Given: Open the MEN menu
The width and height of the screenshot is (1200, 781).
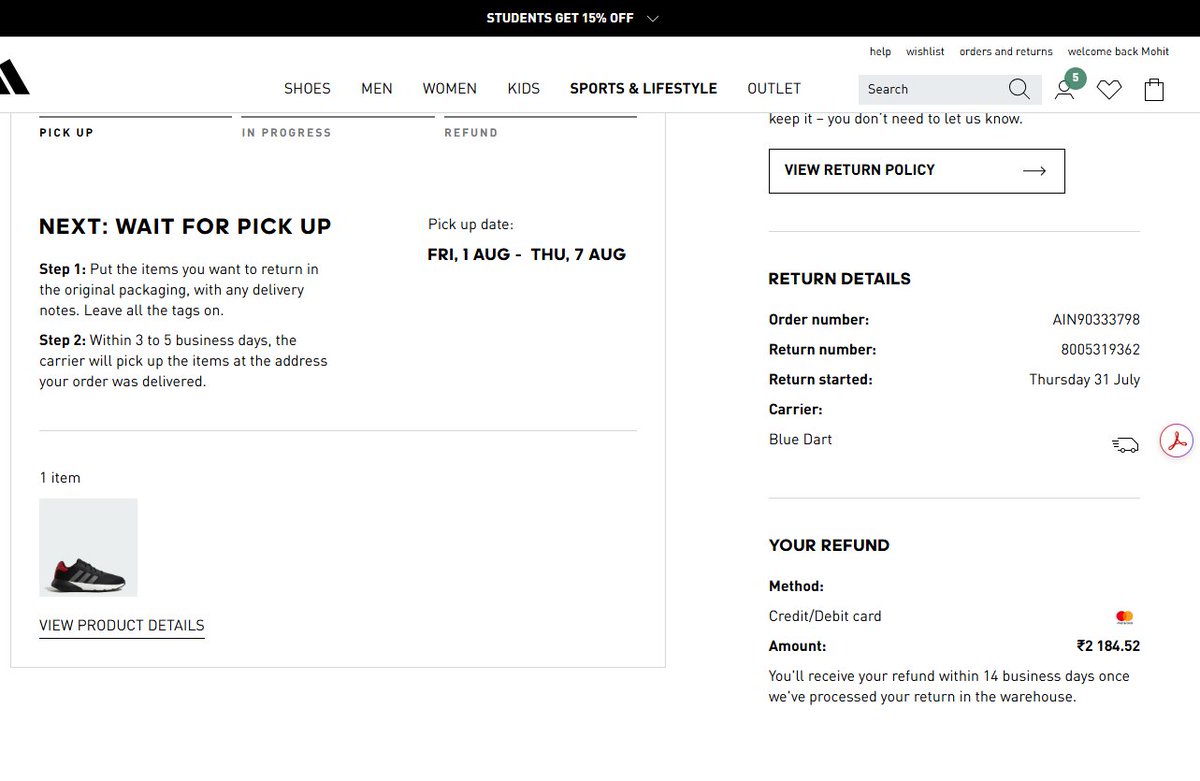Looking at the screenshot, I should (377, 88).
